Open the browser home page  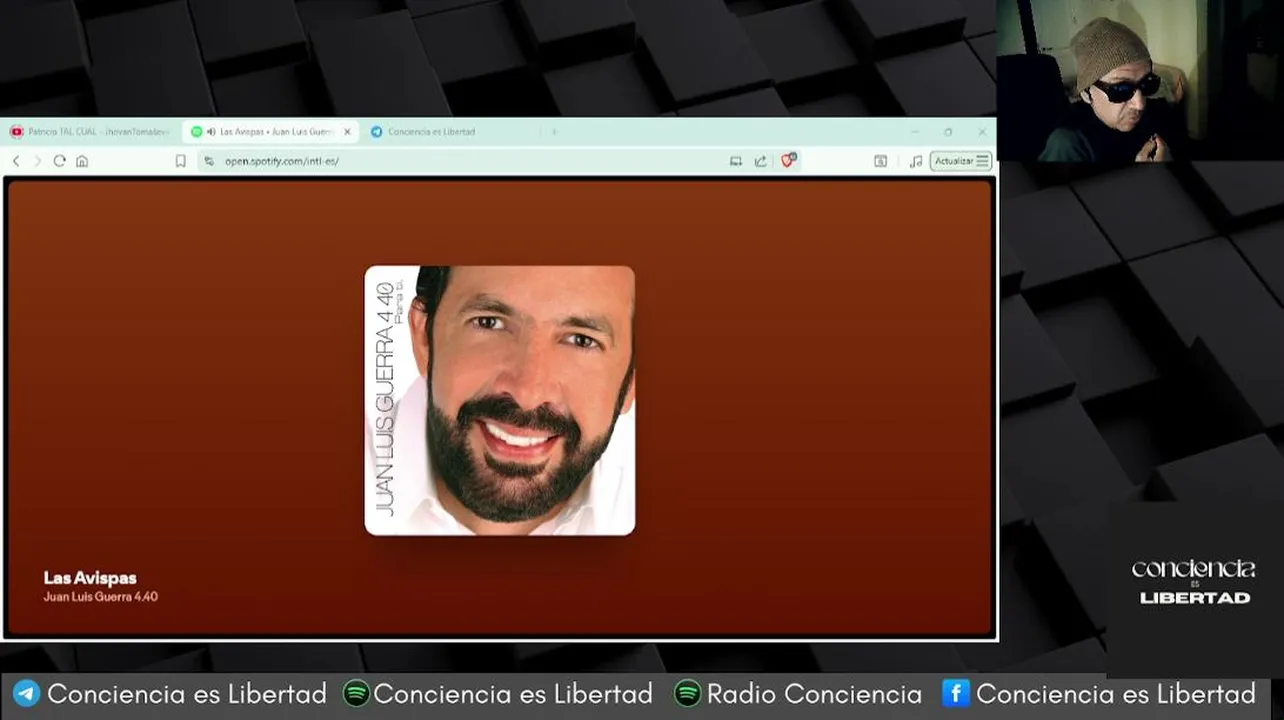(82, 161)
